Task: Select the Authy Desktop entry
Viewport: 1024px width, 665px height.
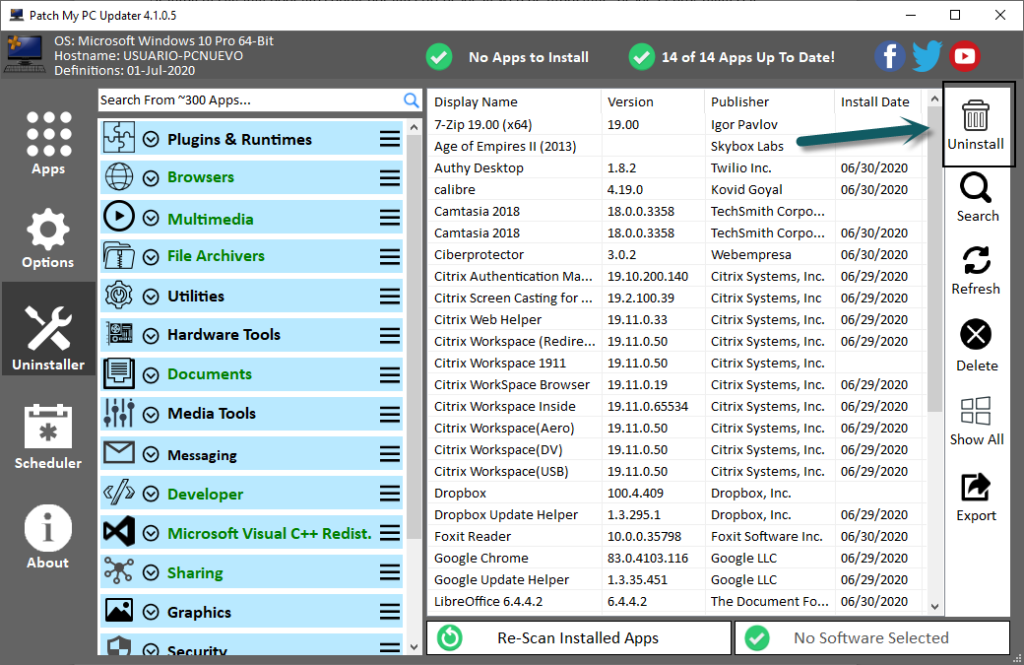Action: point(677,168)
